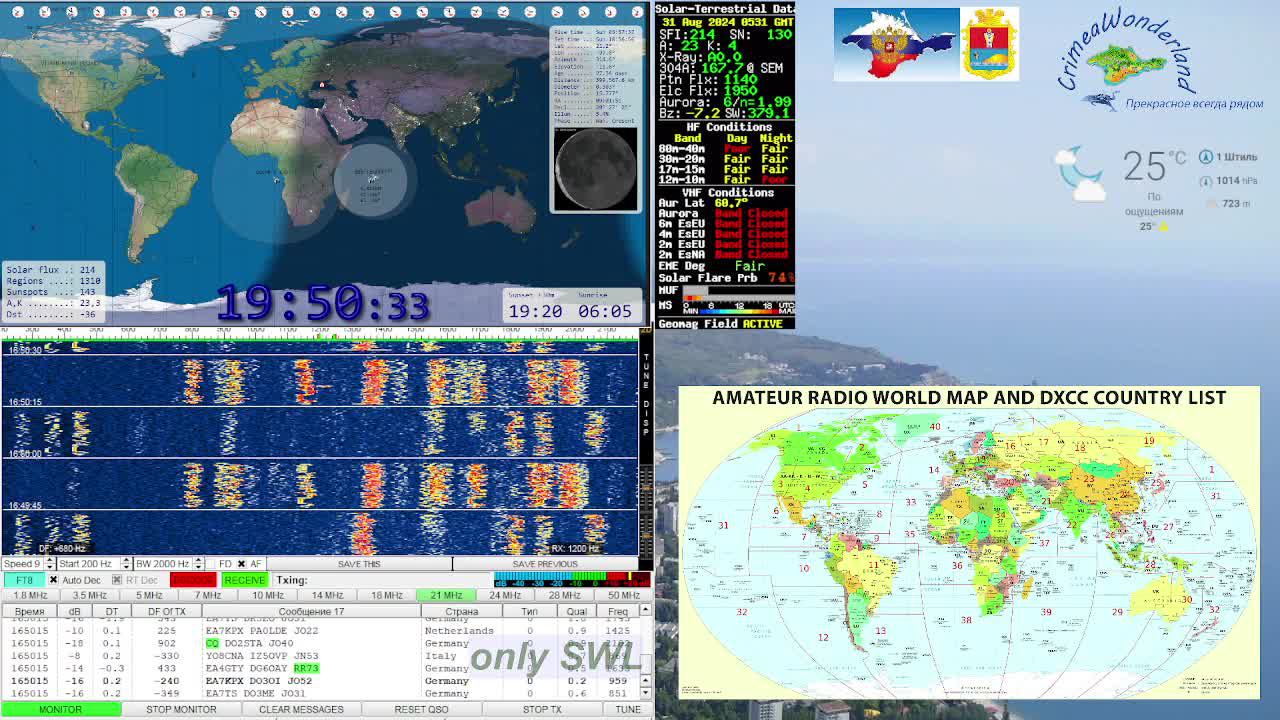This screenshot has width=1280, height=720.
Task: Click the RESET QSO button
Action: (x=421, y=709)
